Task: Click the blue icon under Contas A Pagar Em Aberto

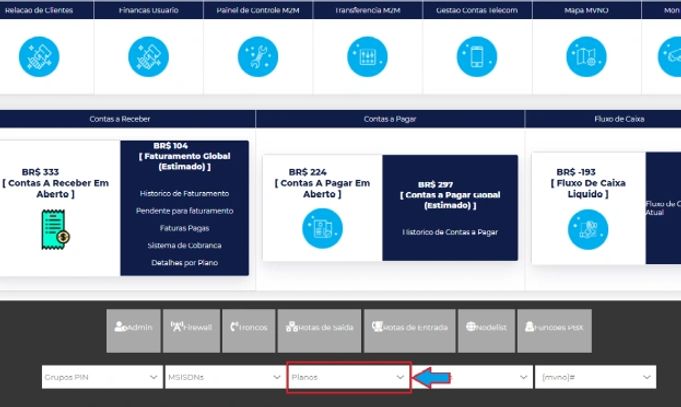Action: point(322,228)
